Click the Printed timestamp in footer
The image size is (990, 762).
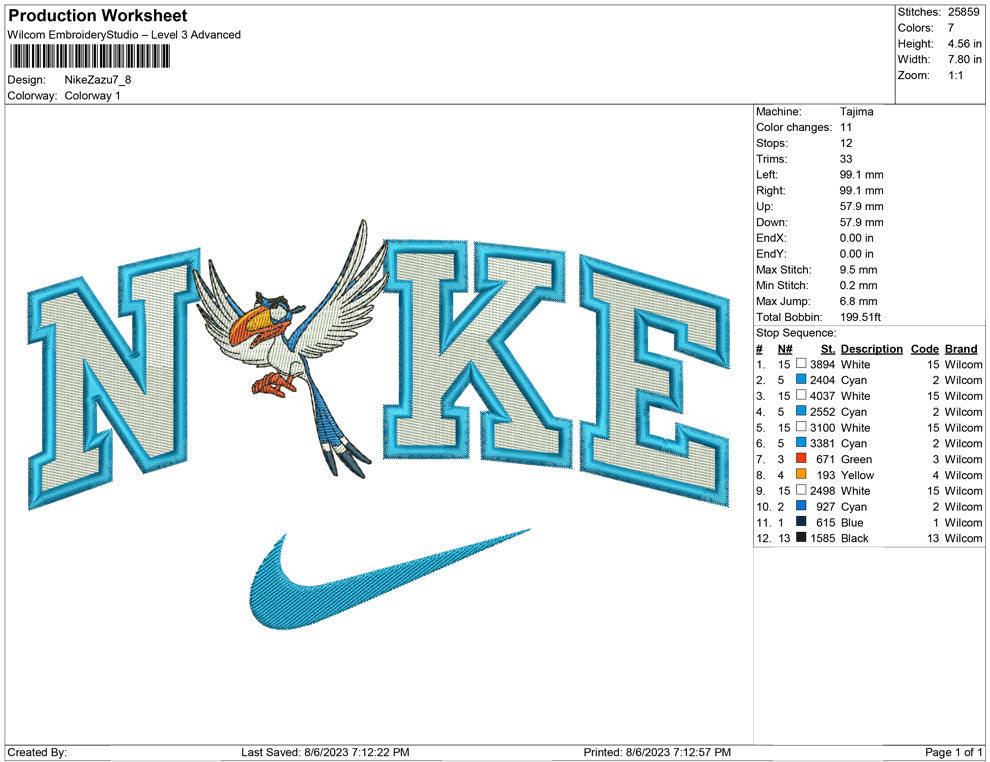[x=657, y=752]
